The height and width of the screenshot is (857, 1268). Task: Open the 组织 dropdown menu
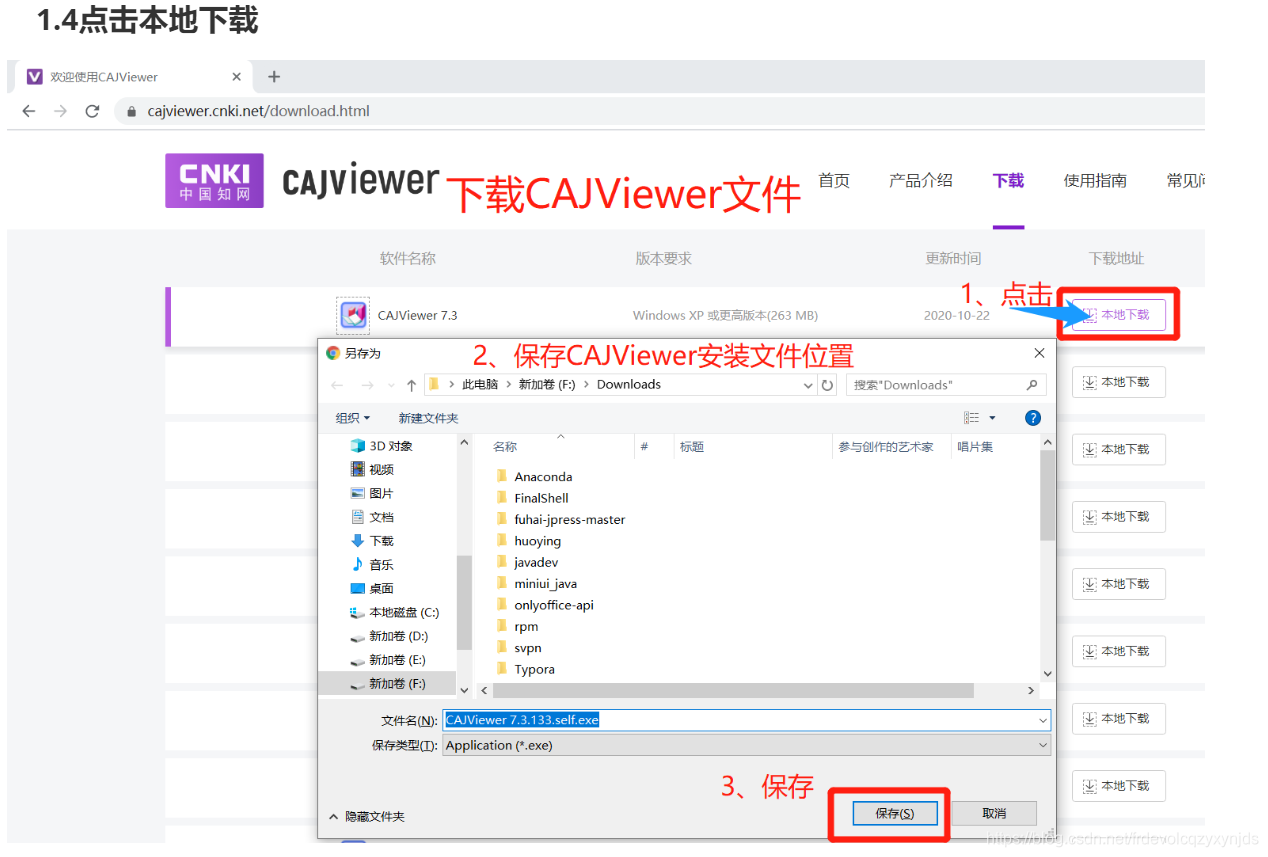tap(353, 418)
